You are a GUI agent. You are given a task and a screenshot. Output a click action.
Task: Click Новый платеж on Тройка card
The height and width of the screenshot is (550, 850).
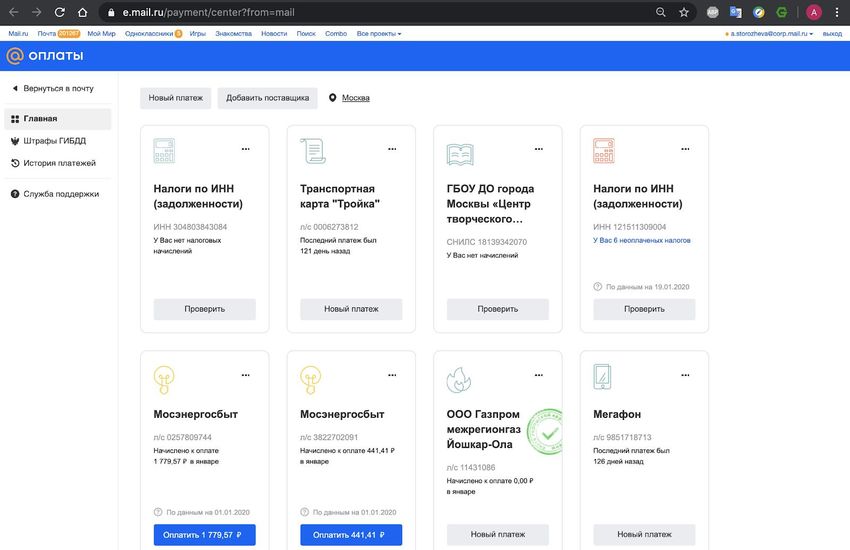(351, 309)
